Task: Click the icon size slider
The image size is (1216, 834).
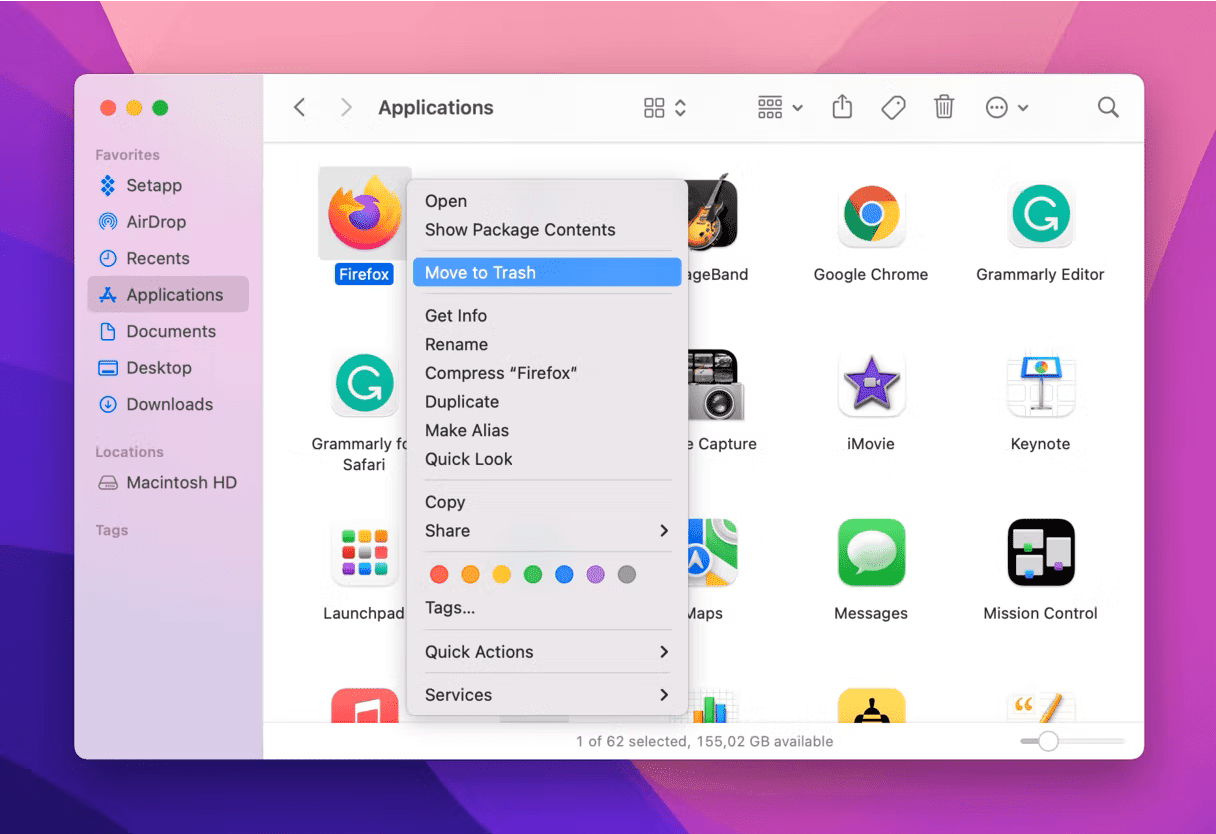Action: (x=1073, y=741)
